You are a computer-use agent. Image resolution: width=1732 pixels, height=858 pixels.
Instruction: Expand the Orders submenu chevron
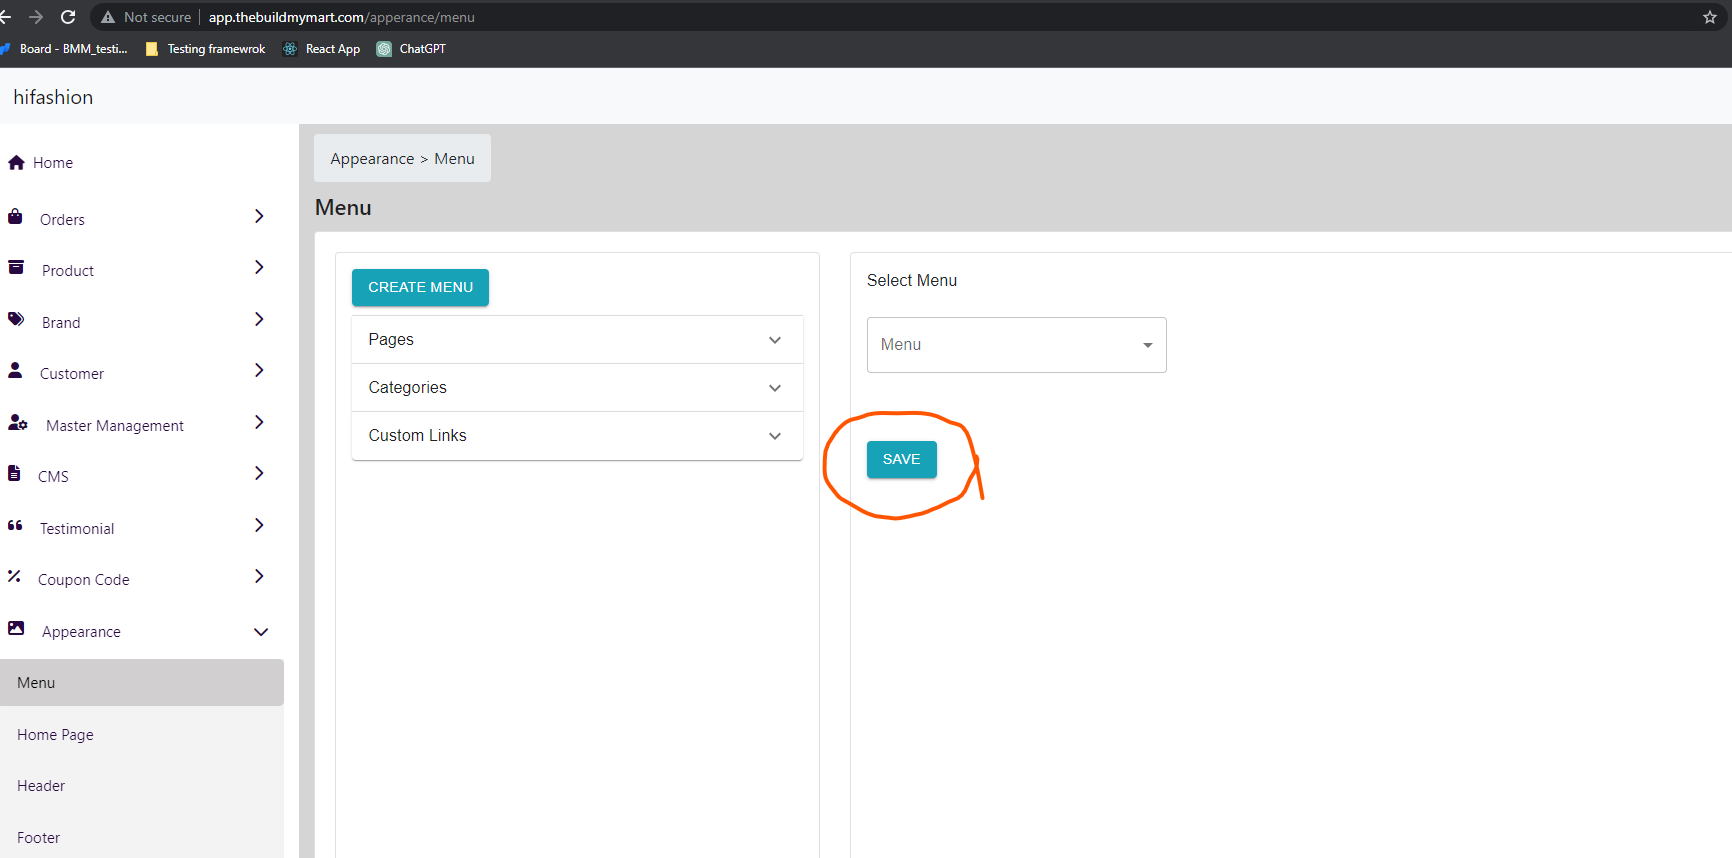tap(259, 216)
